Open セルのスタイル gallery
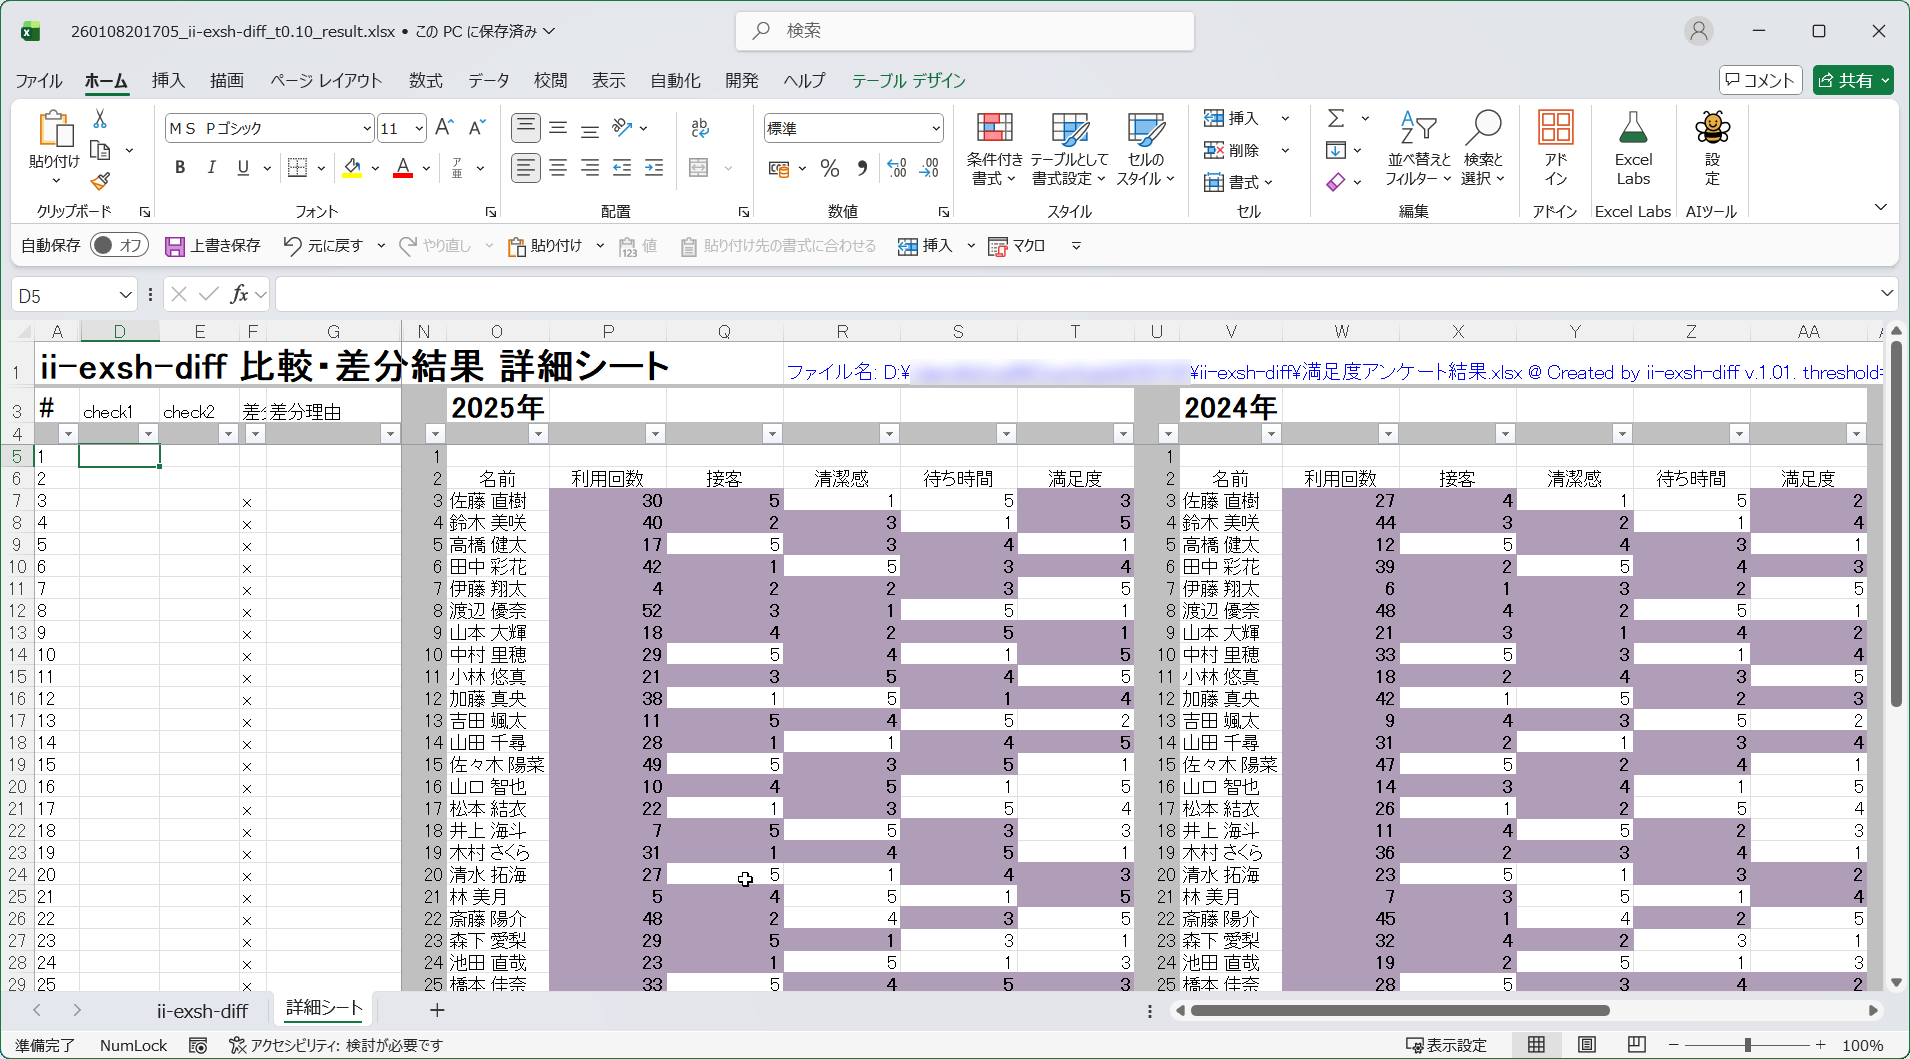Screen dimensions: 1910x1059 (x=1144, y=148)
